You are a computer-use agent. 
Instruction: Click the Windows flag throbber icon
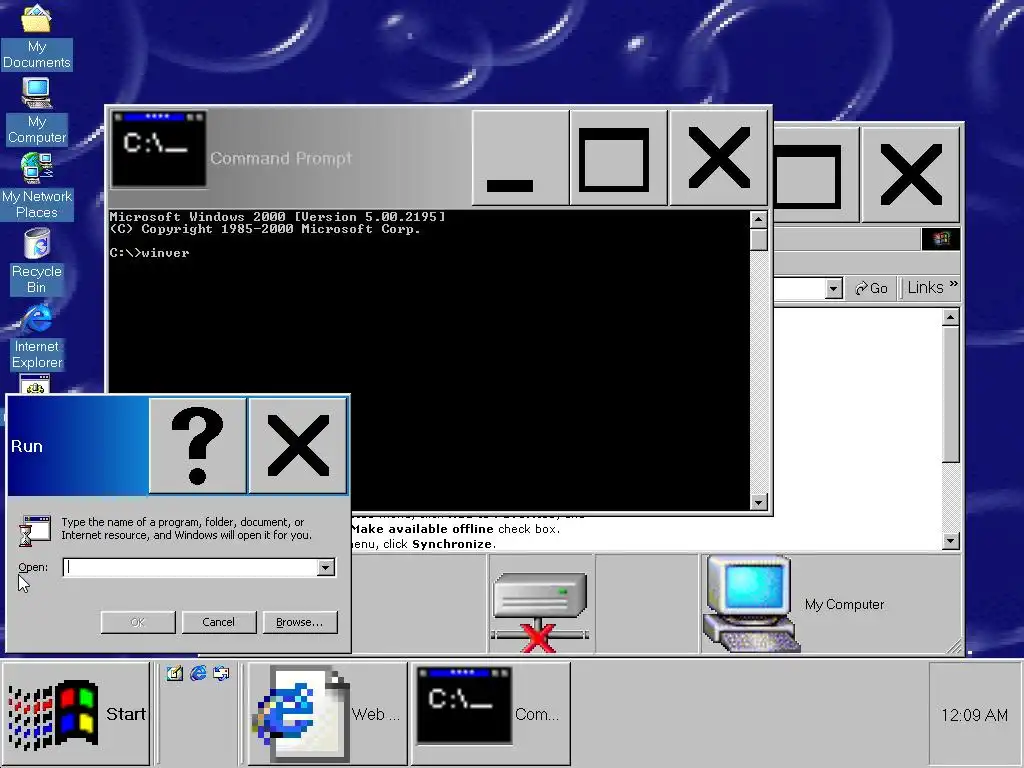(940, 239)
